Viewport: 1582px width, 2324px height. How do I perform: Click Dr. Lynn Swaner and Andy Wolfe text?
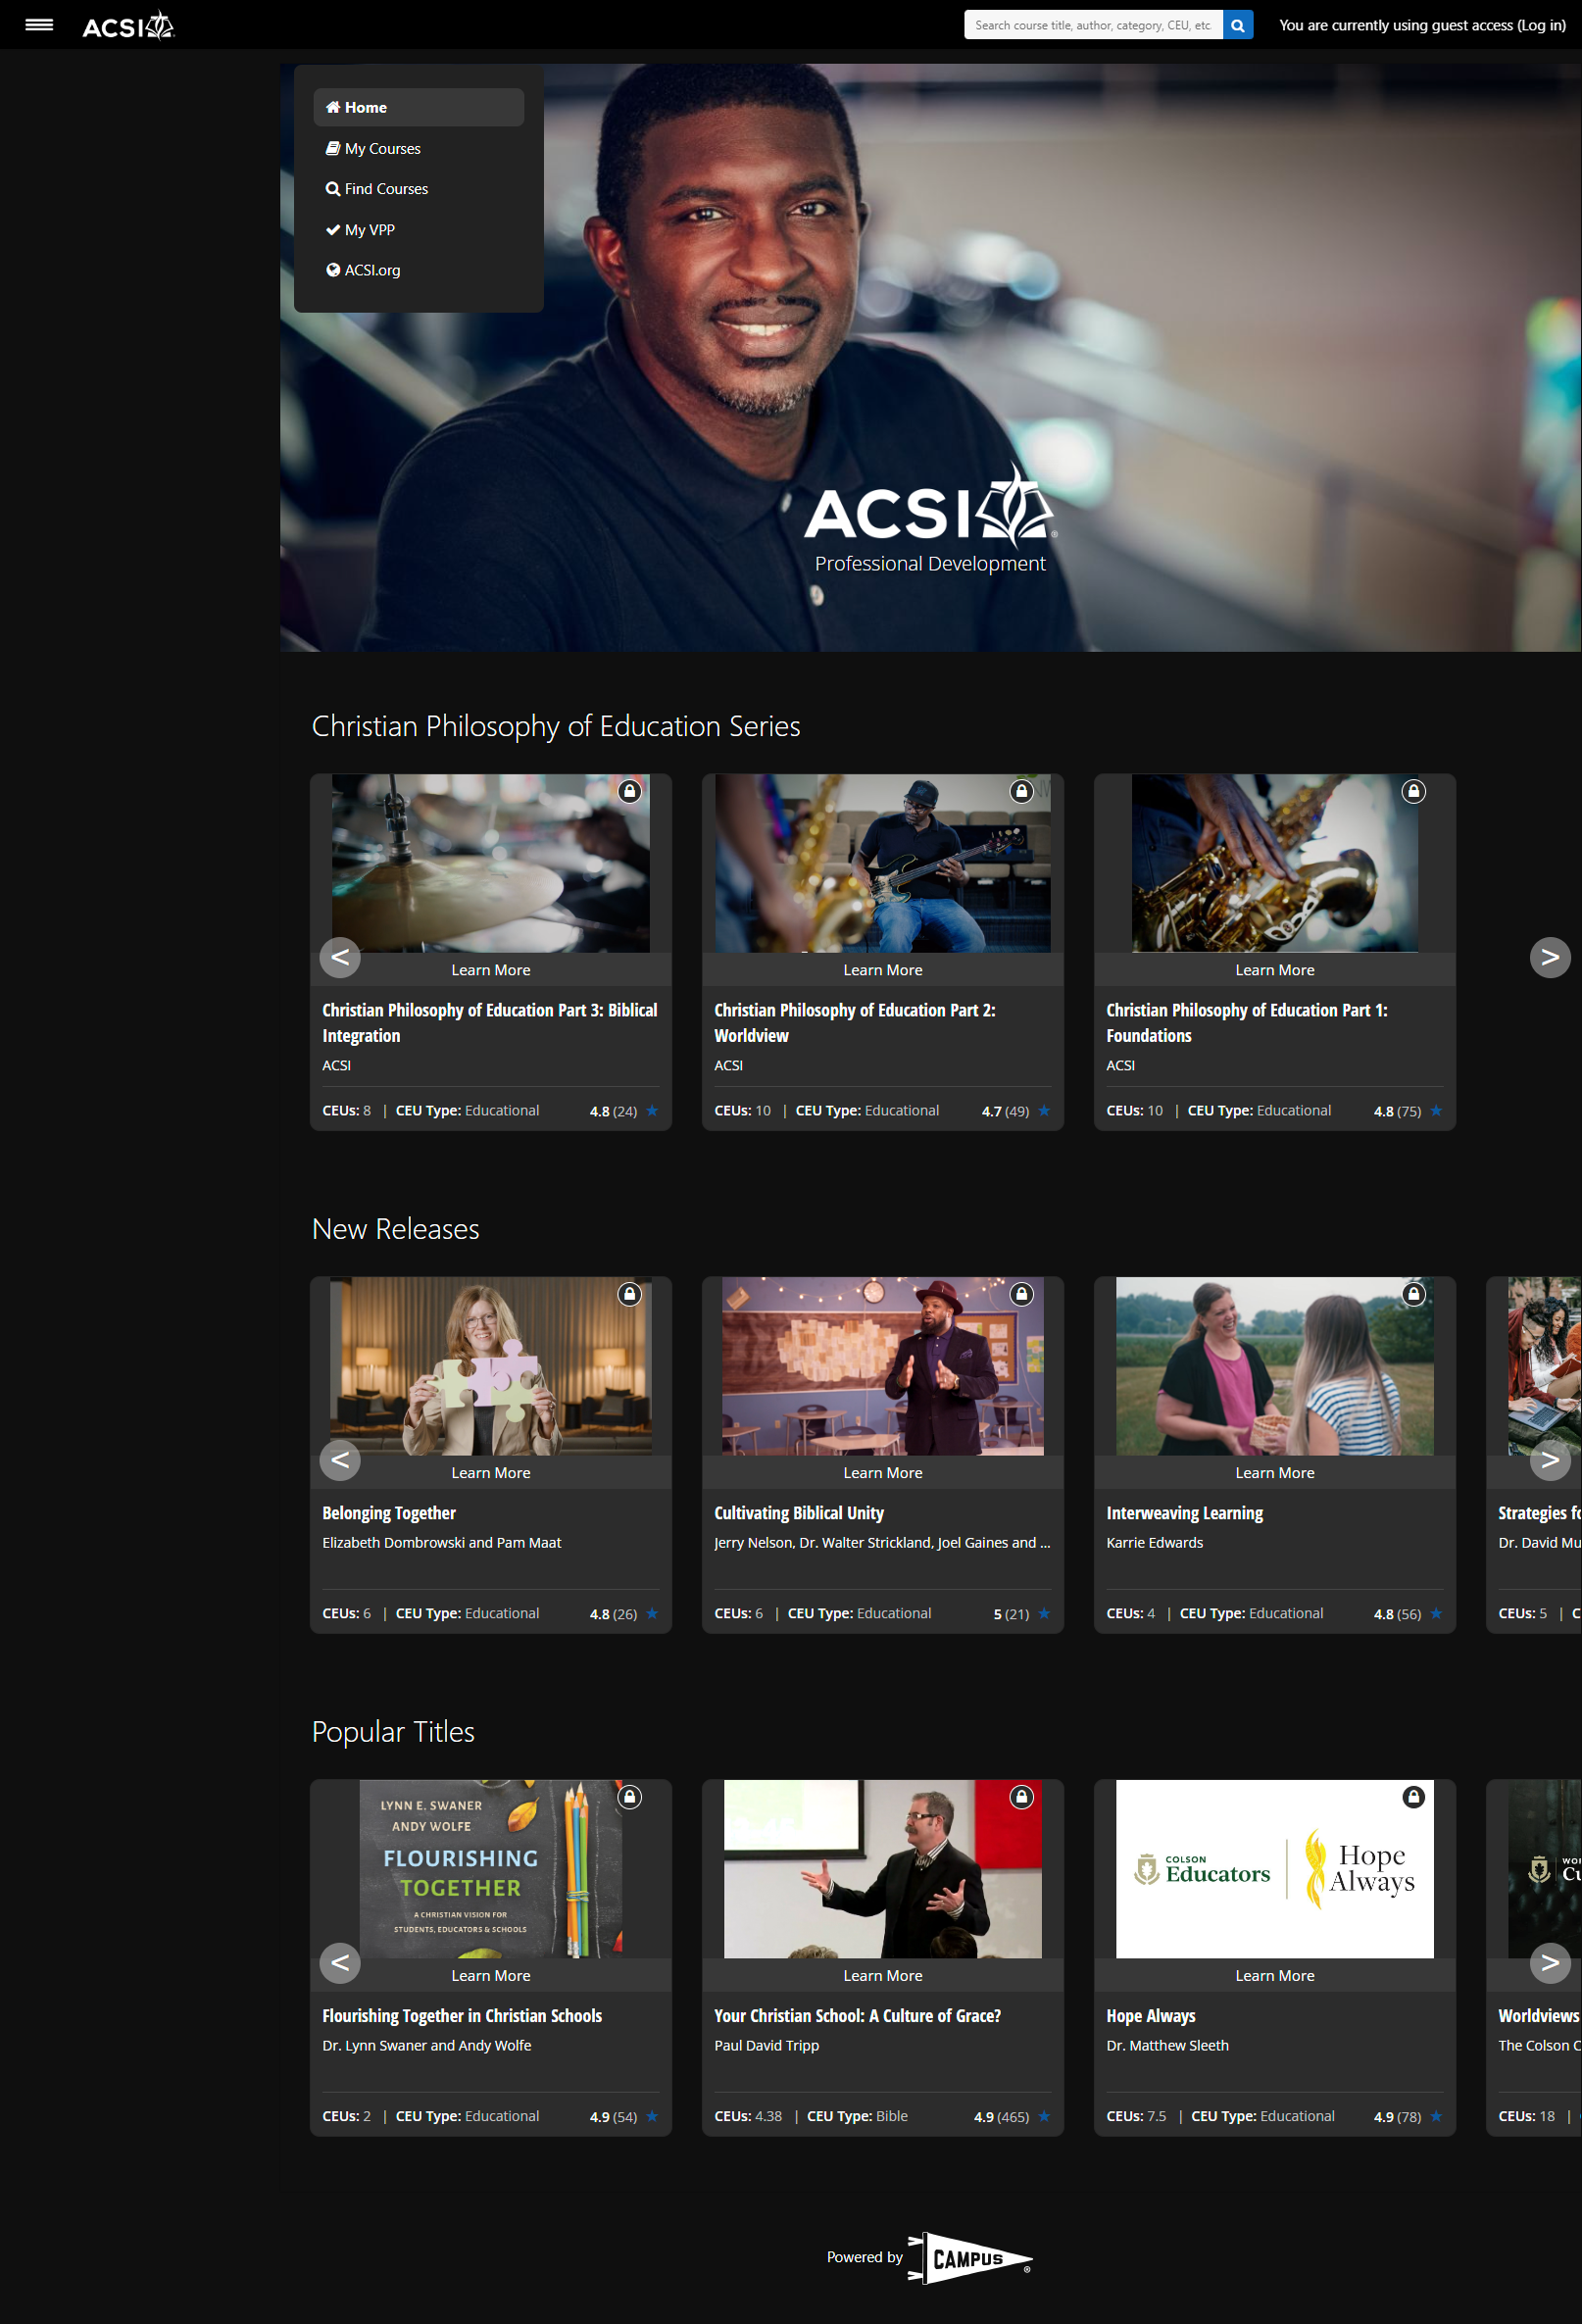(426, 2046)
